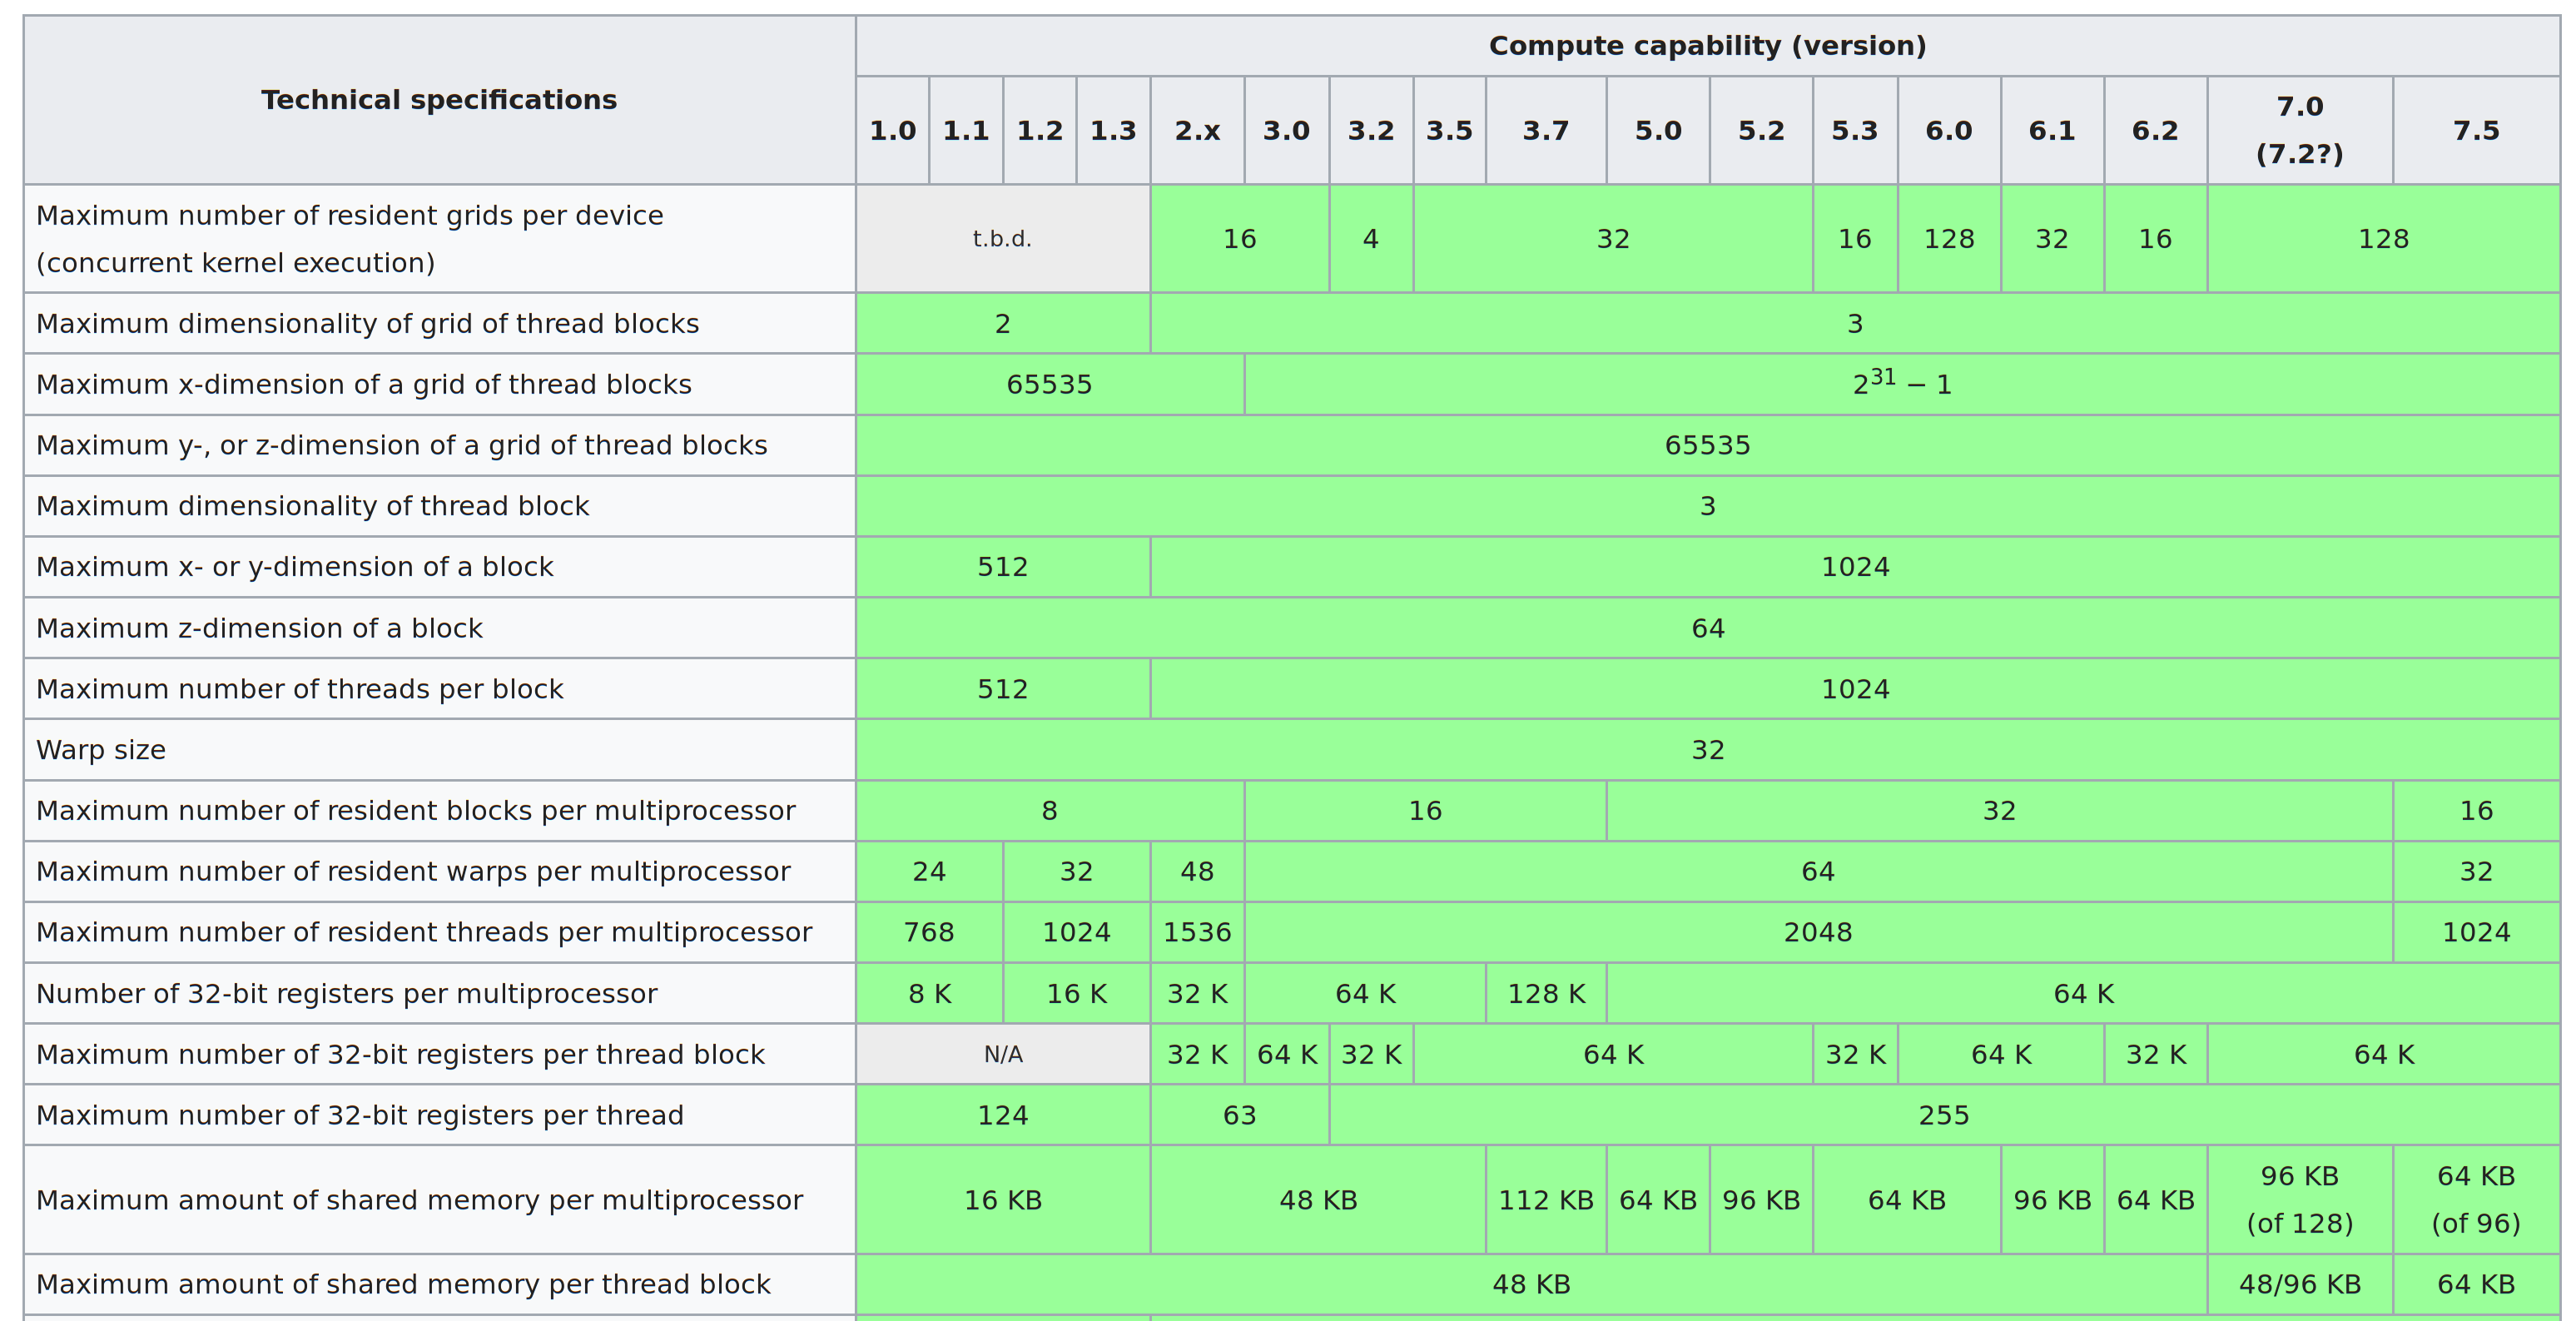Click the gray 'N/A' registers cell
Viewport: 2576px width, 1321px height.
(x=1002, y=1055)
